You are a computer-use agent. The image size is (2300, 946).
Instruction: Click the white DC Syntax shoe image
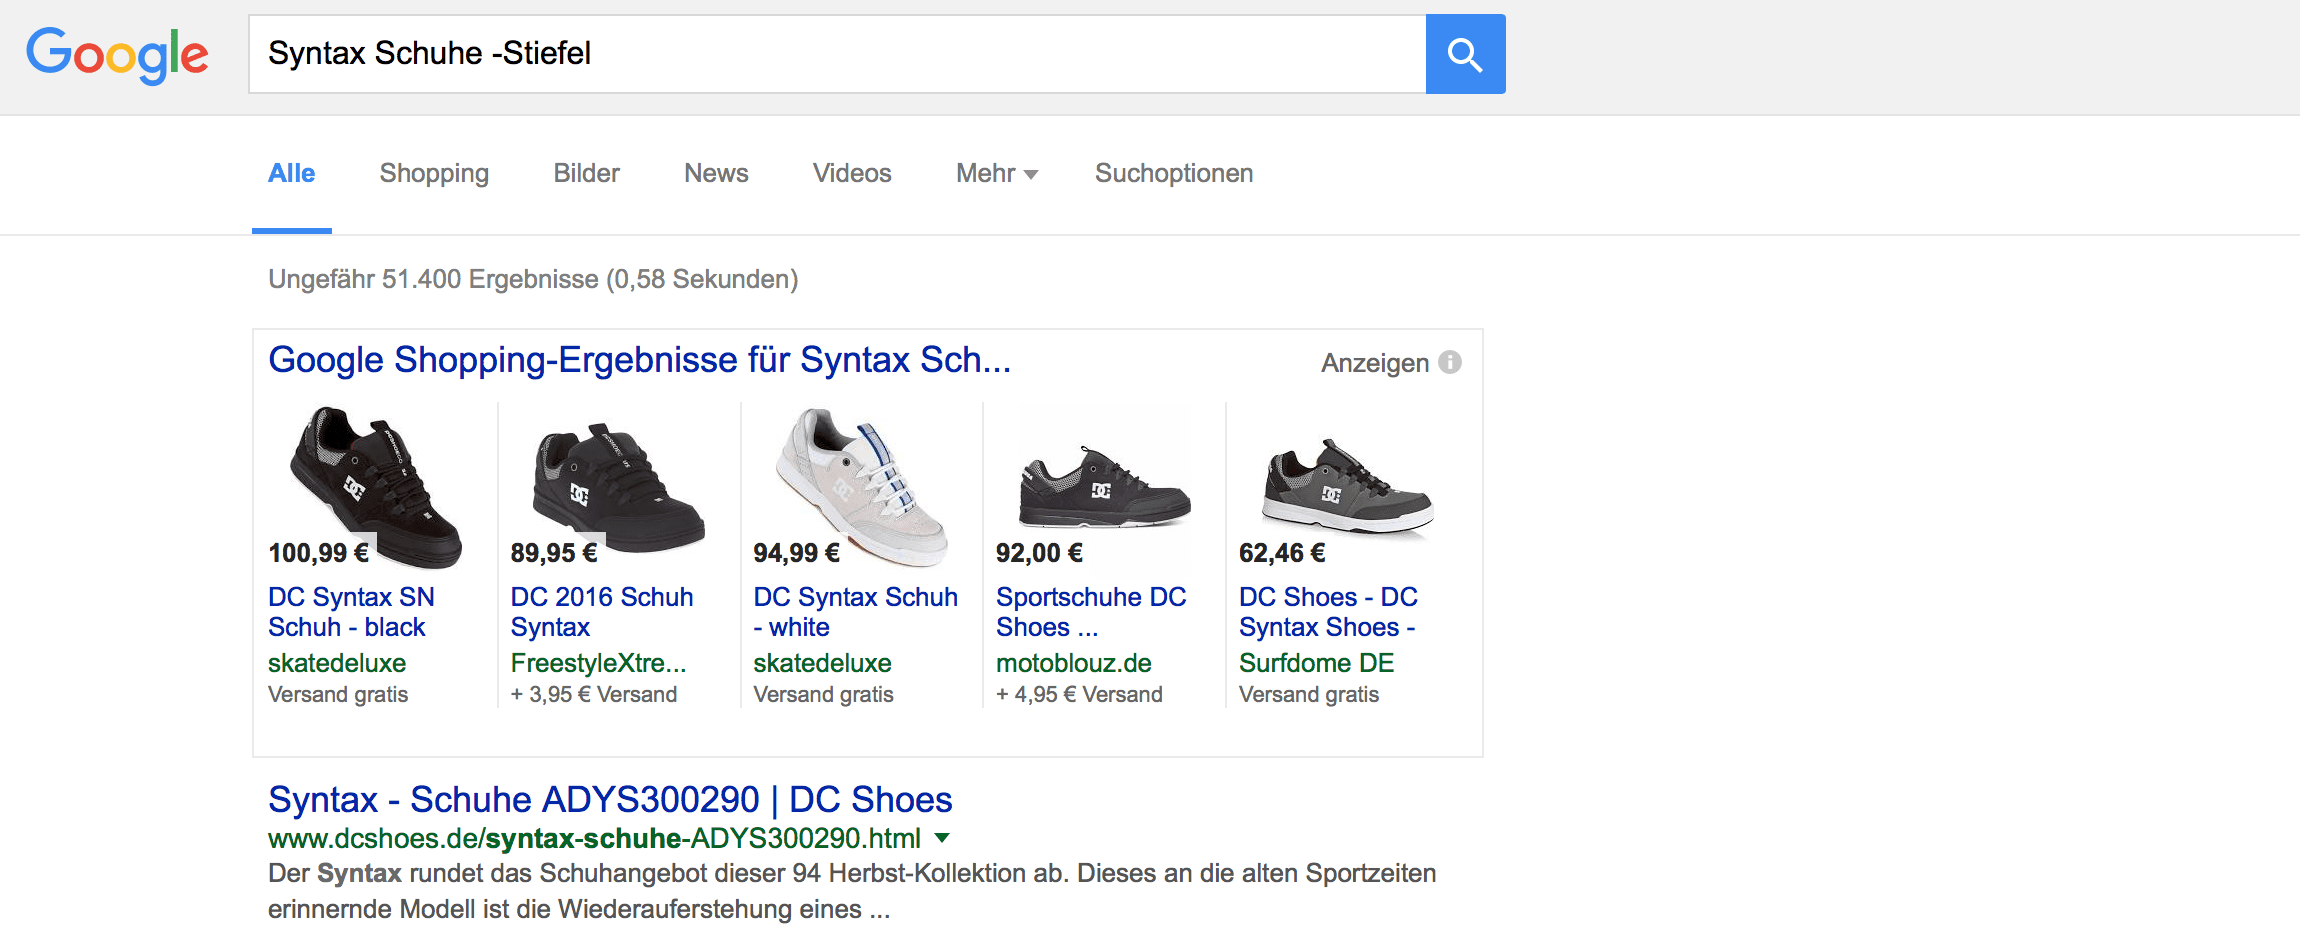(862, 486)
